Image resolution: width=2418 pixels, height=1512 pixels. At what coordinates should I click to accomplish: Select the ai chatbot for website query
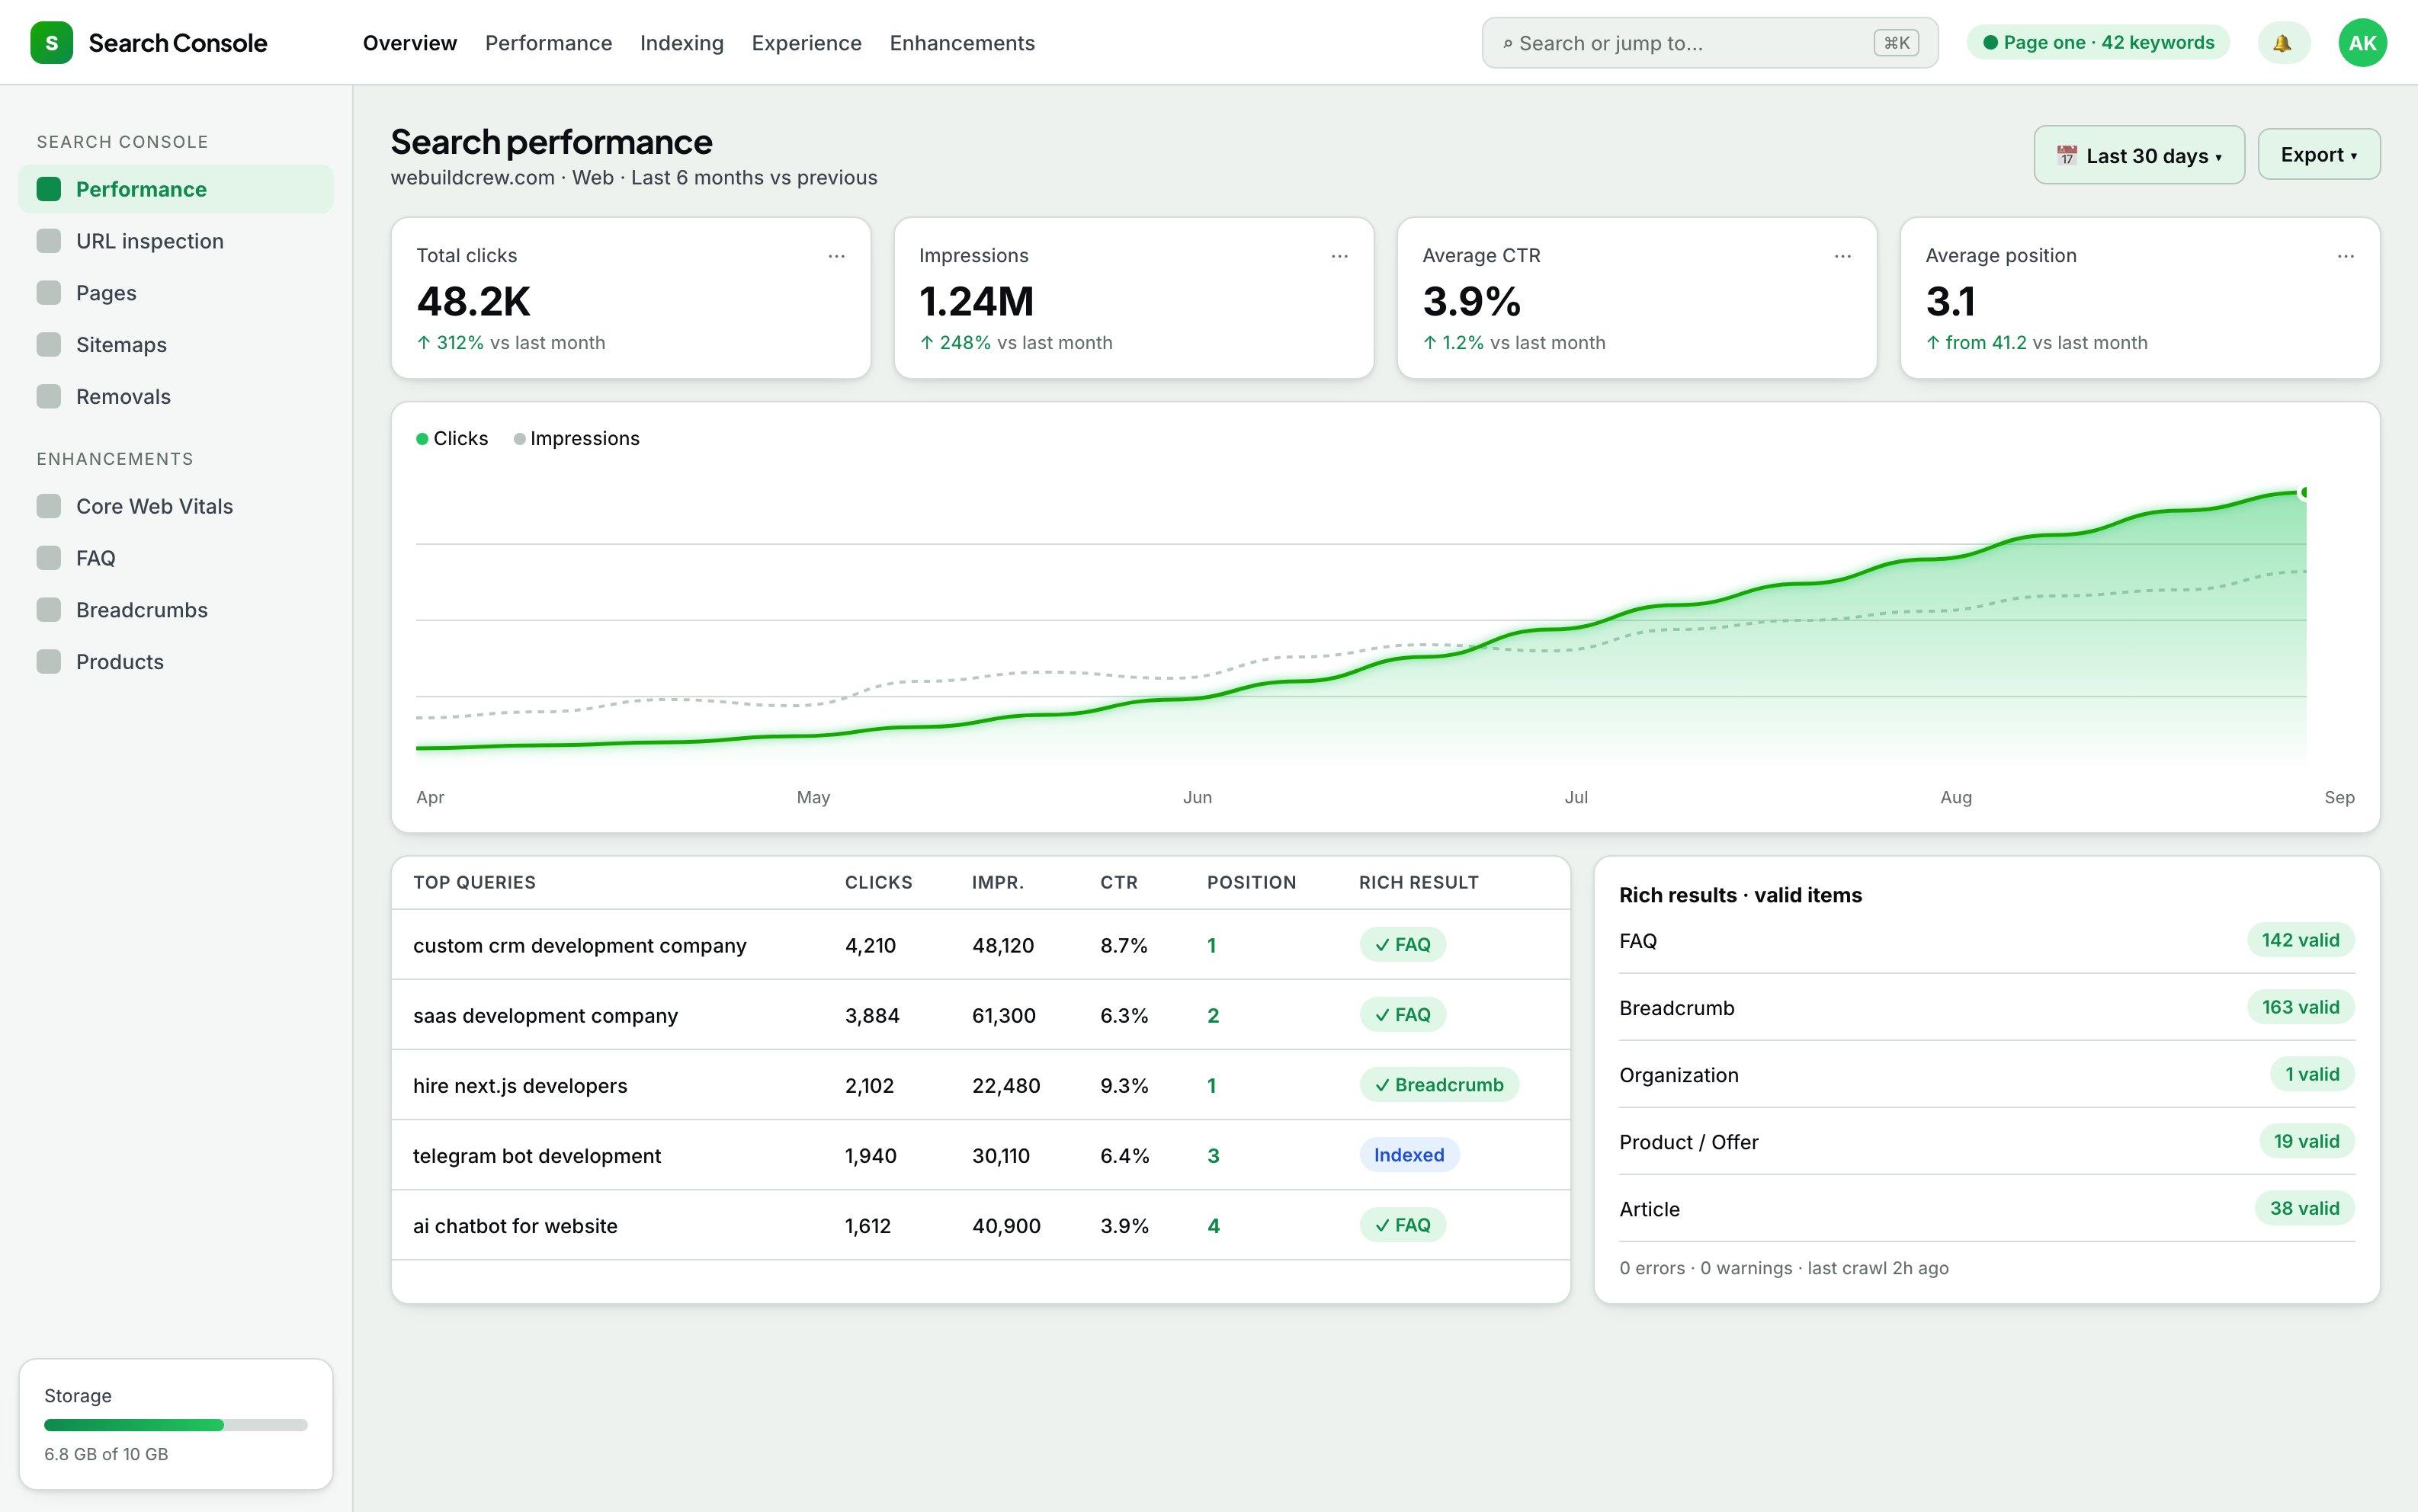click(515, 1226)
